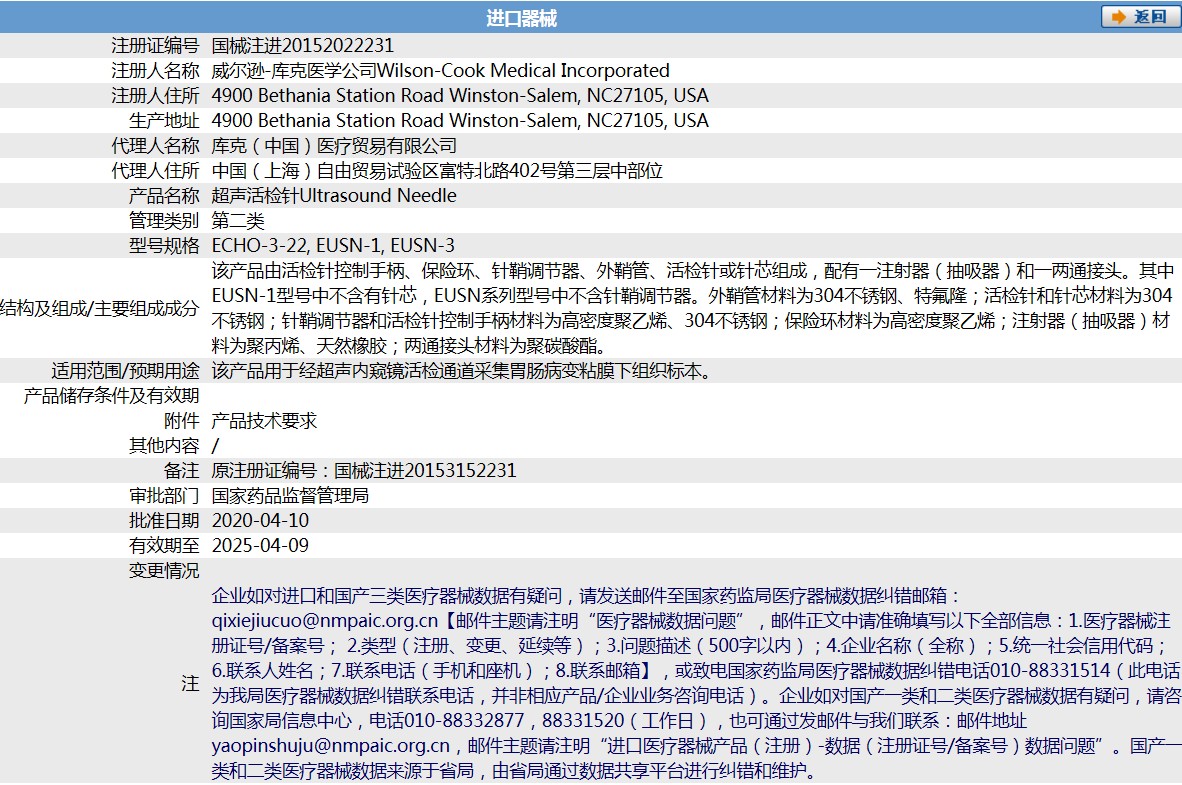The height and width of the screenshot is (785, 1182).
Task: Select the remark 原注册证编号：国械注进20153152231
Action: 364,471
